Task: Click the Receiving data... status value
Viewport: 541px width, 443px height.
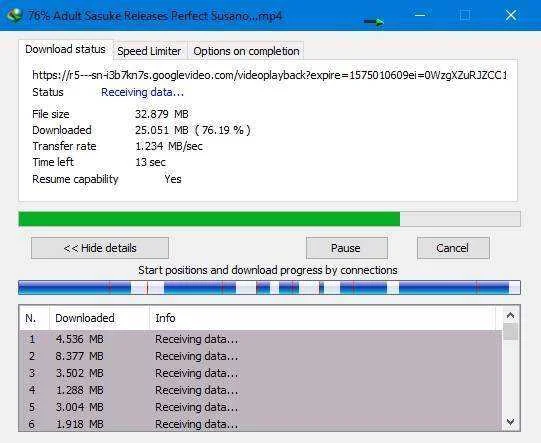Action: tap(142, 92)
